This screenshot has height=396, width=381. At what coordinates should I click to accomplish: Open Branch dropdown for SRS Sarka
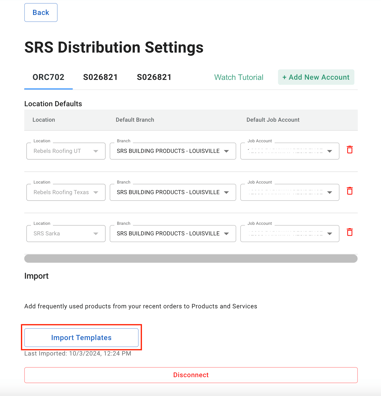coord(173,234)
